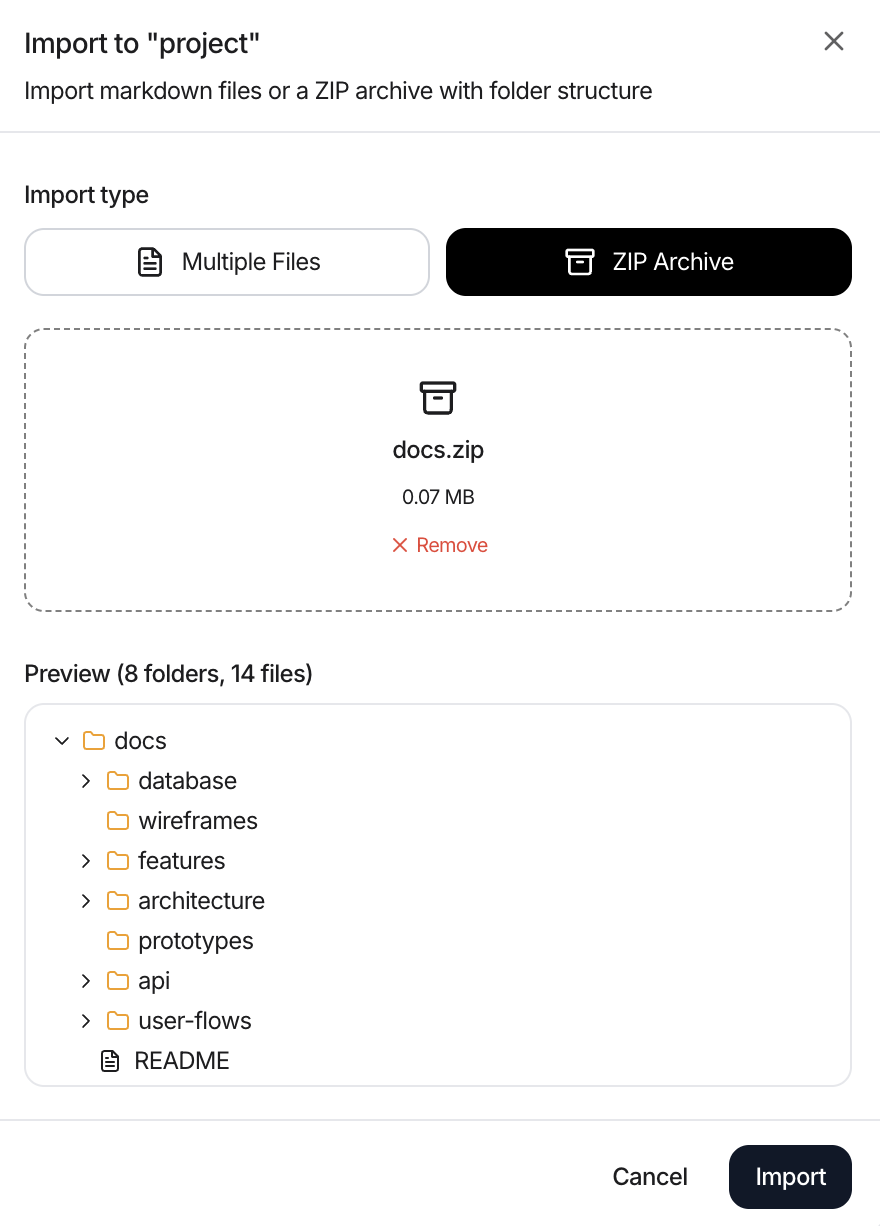The width and height of the screenshot is (880, 1226).
Task: Collapse the docs folder in the preview
Action: click(x=62, y=740)
